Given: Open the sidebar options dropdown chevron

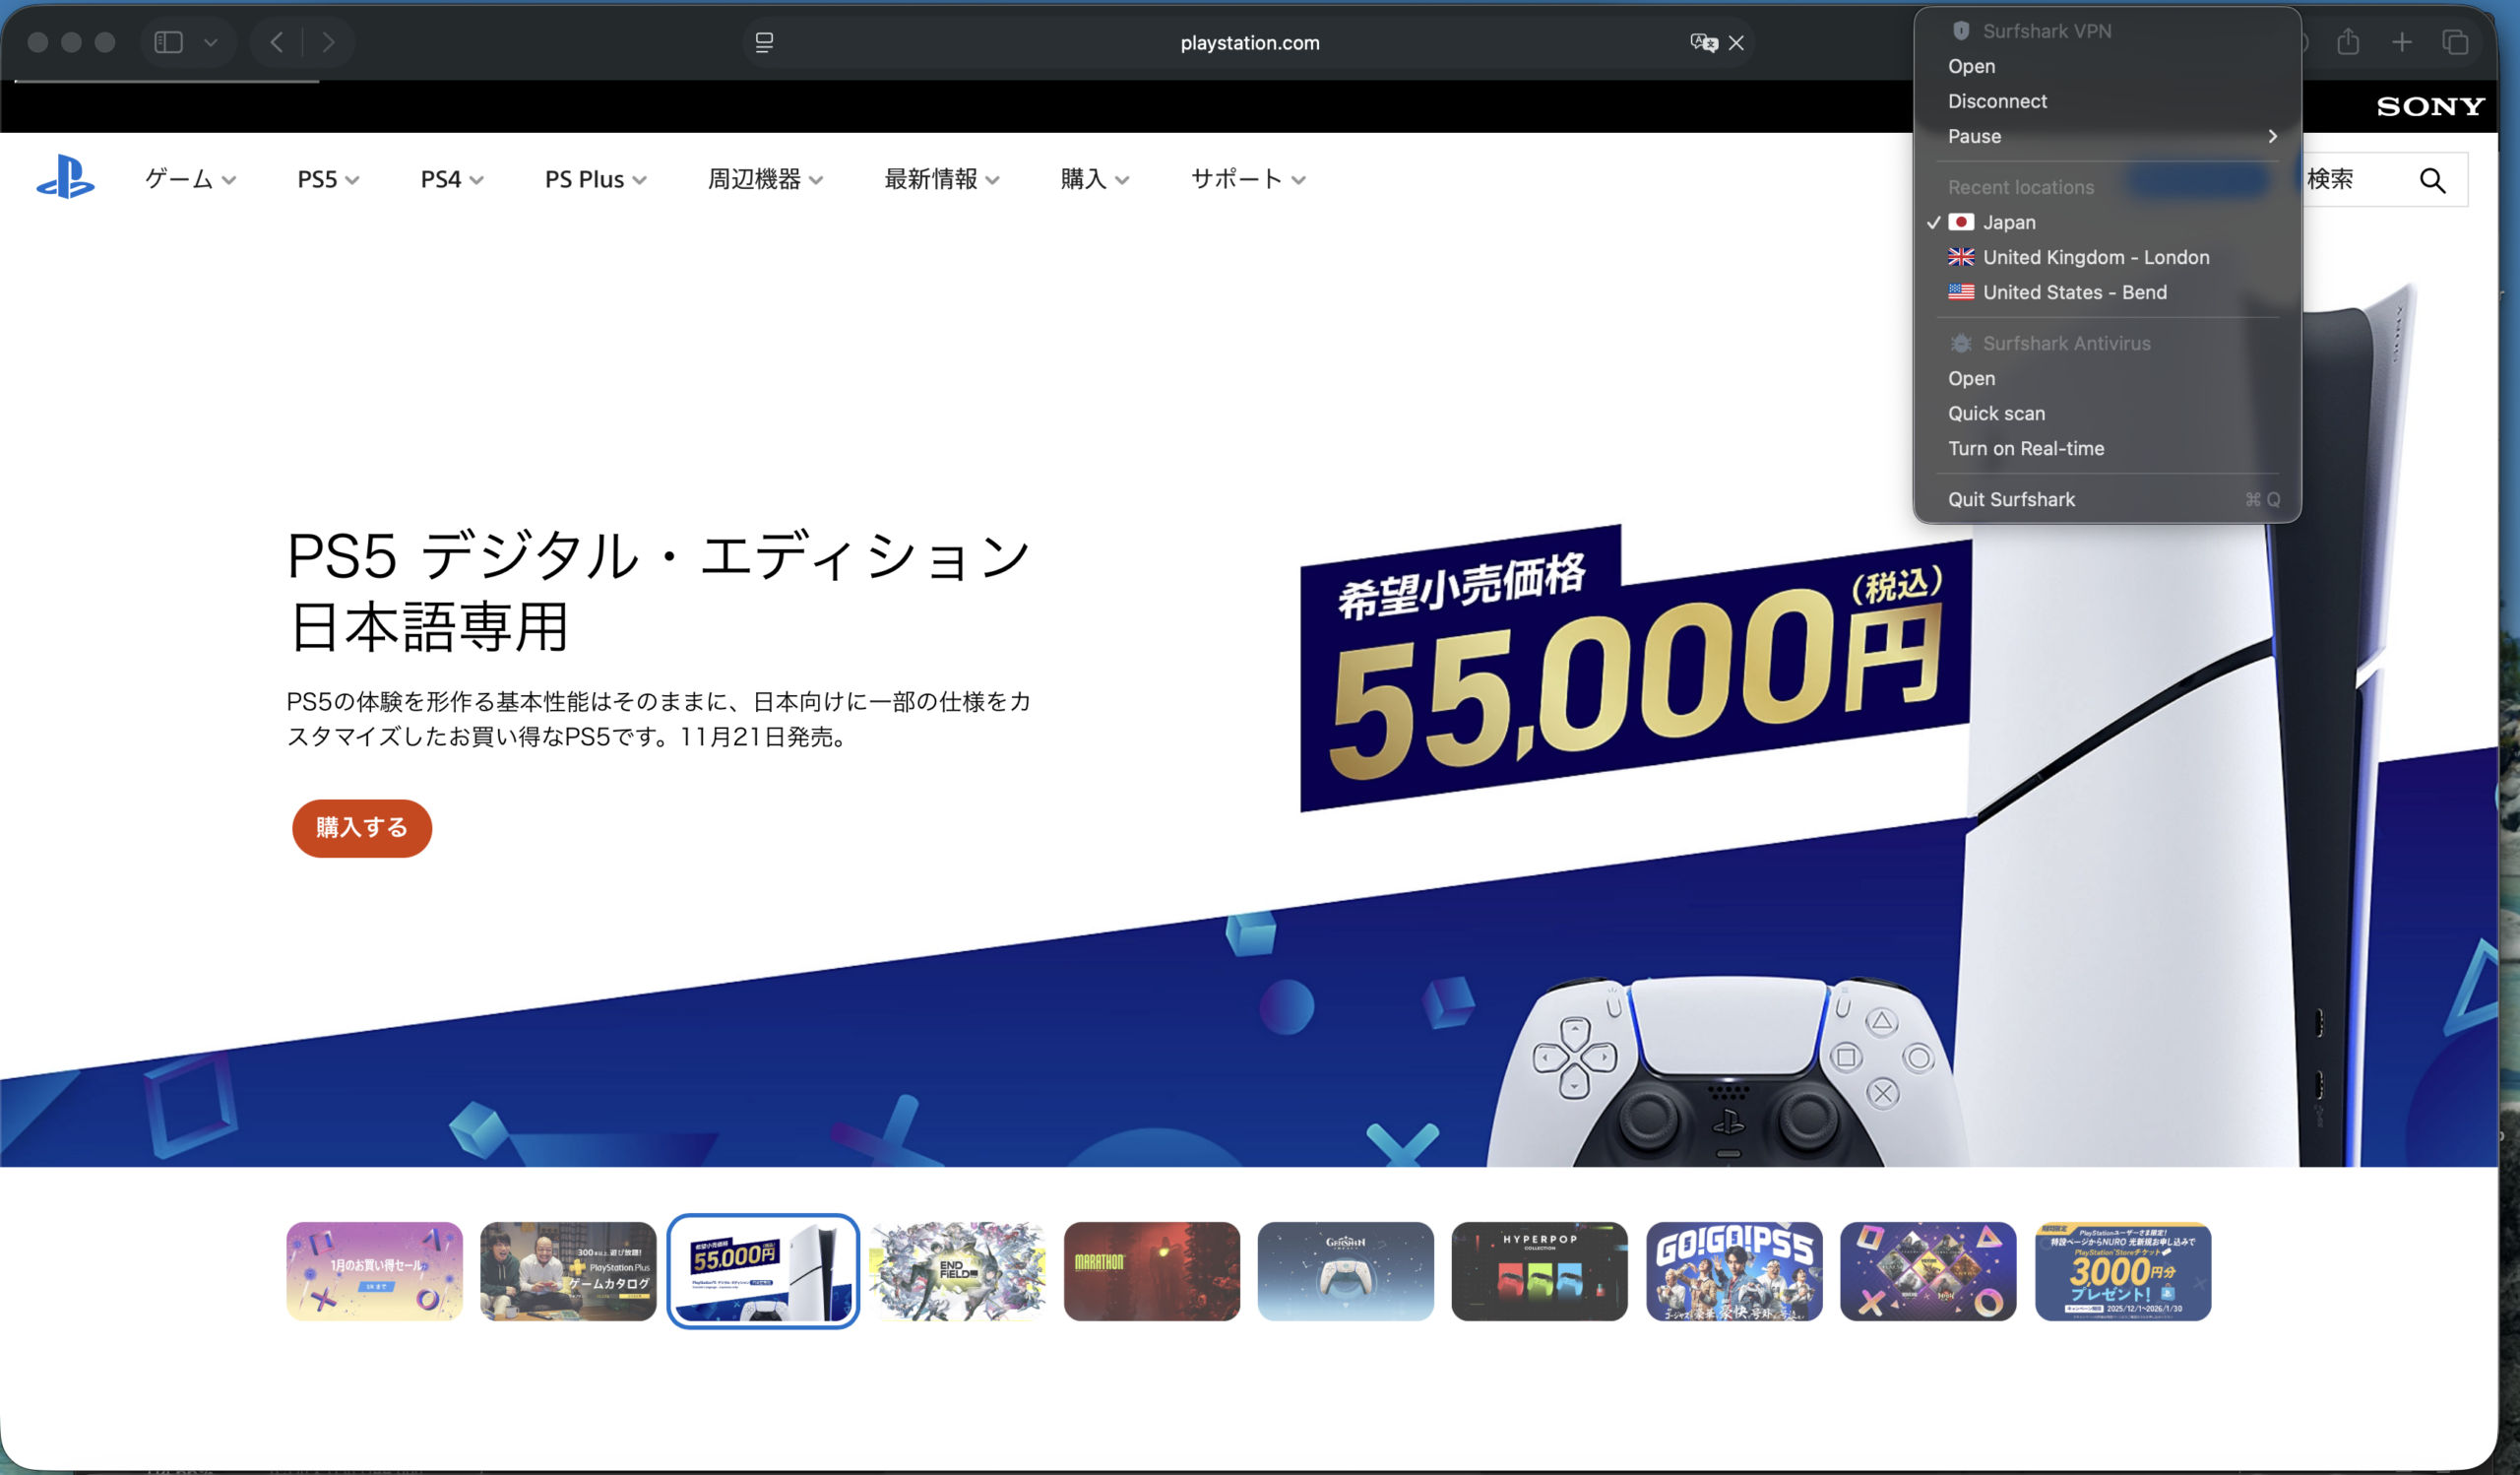Looking at the screenshot, I should 211,42.
